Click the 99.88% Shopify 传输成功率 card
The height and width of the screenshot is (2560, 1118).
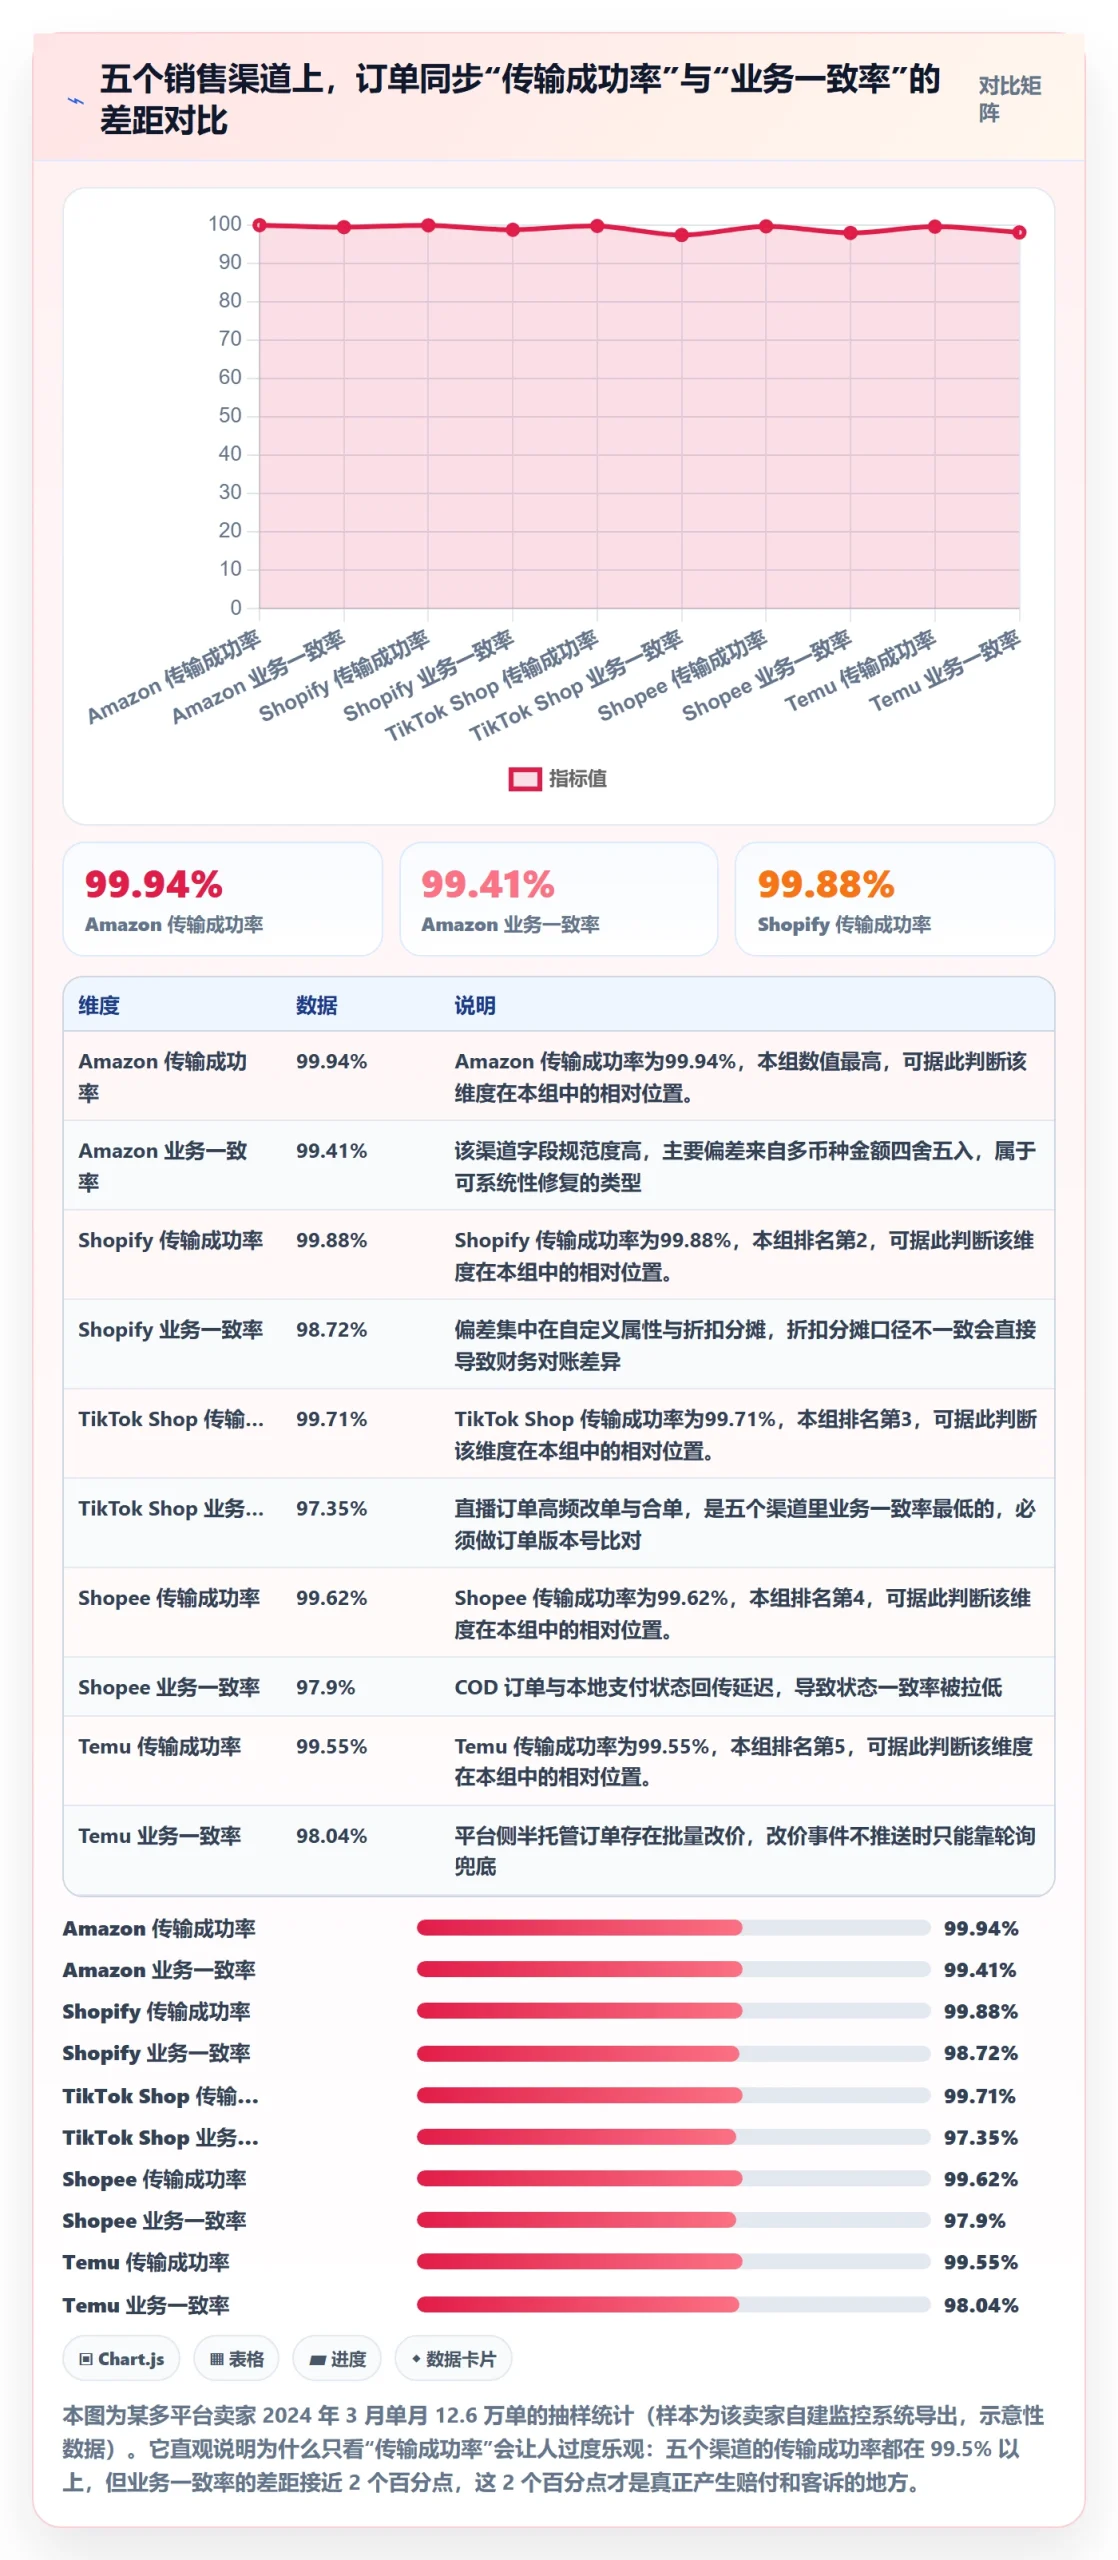tap(895, 898)
